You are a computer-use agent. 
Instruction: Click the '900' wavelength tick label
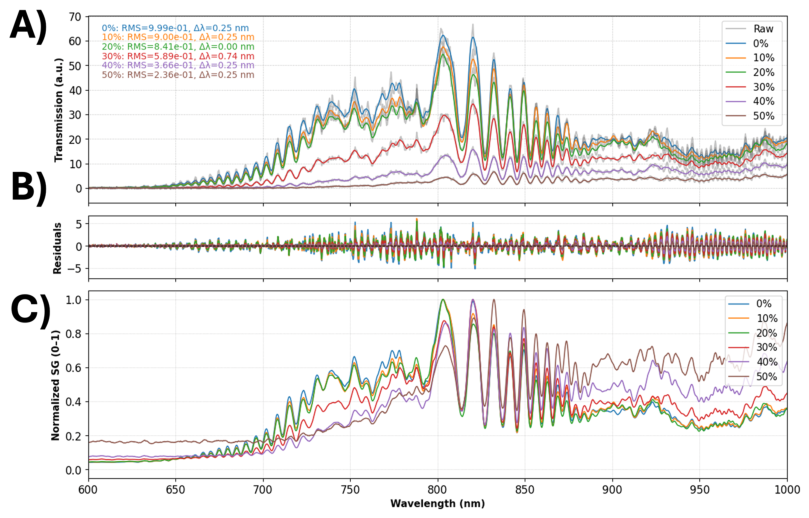click(612, 488)
